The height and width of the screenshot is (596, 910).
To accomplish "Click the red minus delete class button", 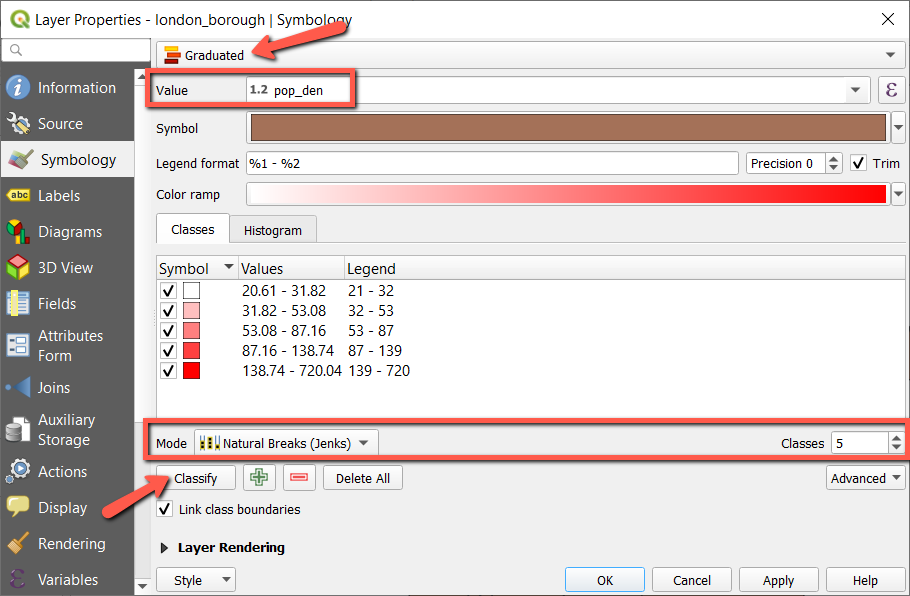I will coord(299,478).
